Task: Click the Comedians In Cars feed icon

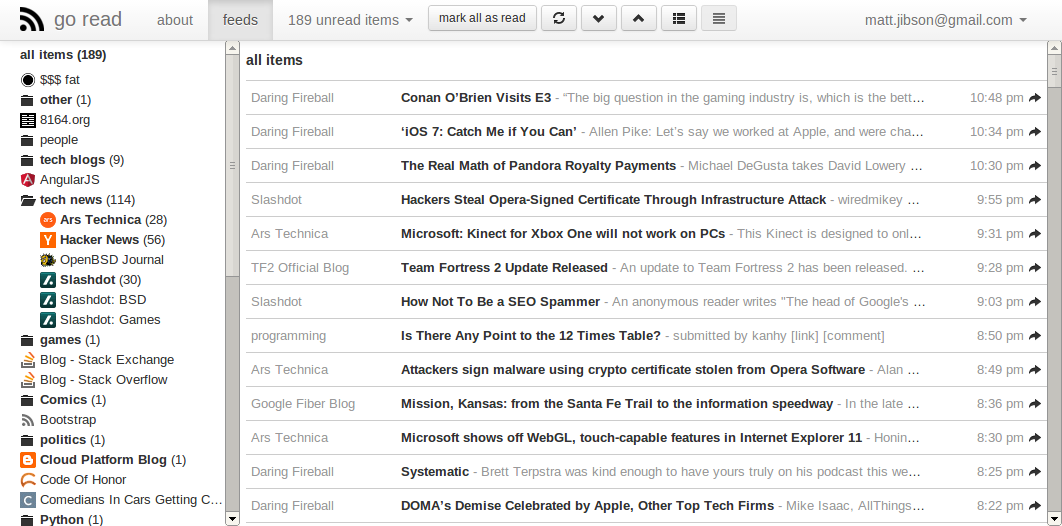Action: [28, 500]
